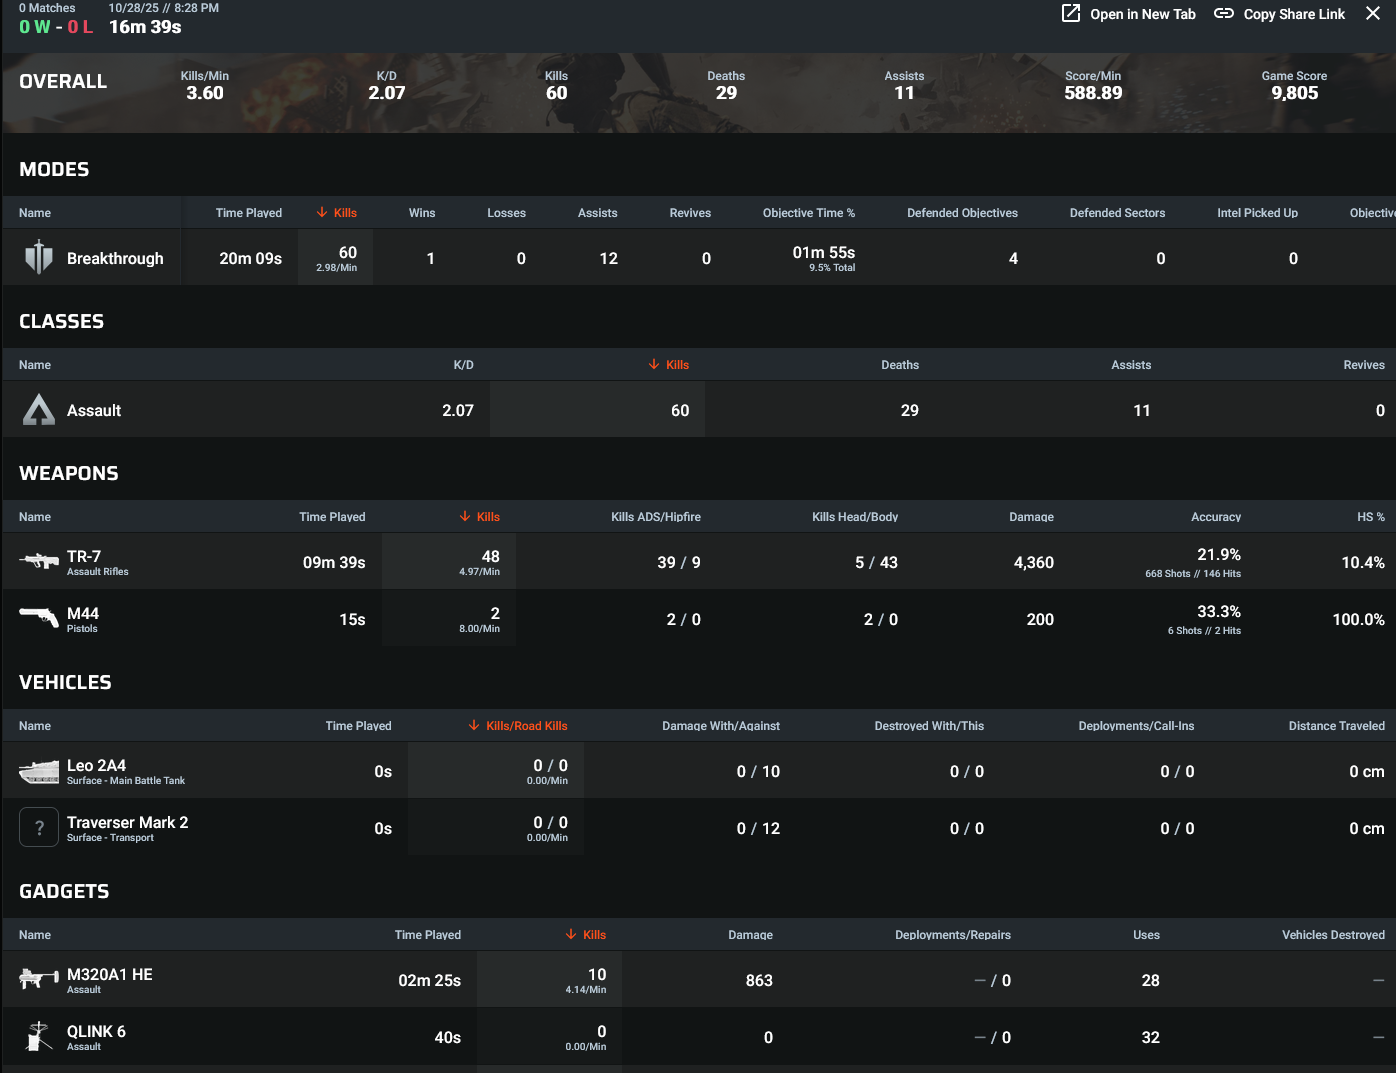Click the Kills sort arrow in Weapons table
The width and height of the screenshot is (1396, 1073).
pos(465,516)
